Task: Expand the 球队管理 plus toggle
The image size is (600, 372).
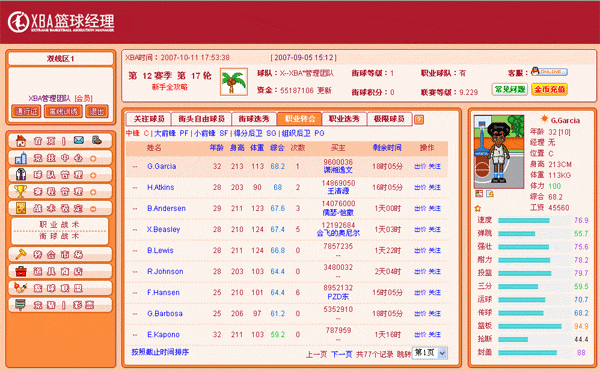Action: [93, 175]
